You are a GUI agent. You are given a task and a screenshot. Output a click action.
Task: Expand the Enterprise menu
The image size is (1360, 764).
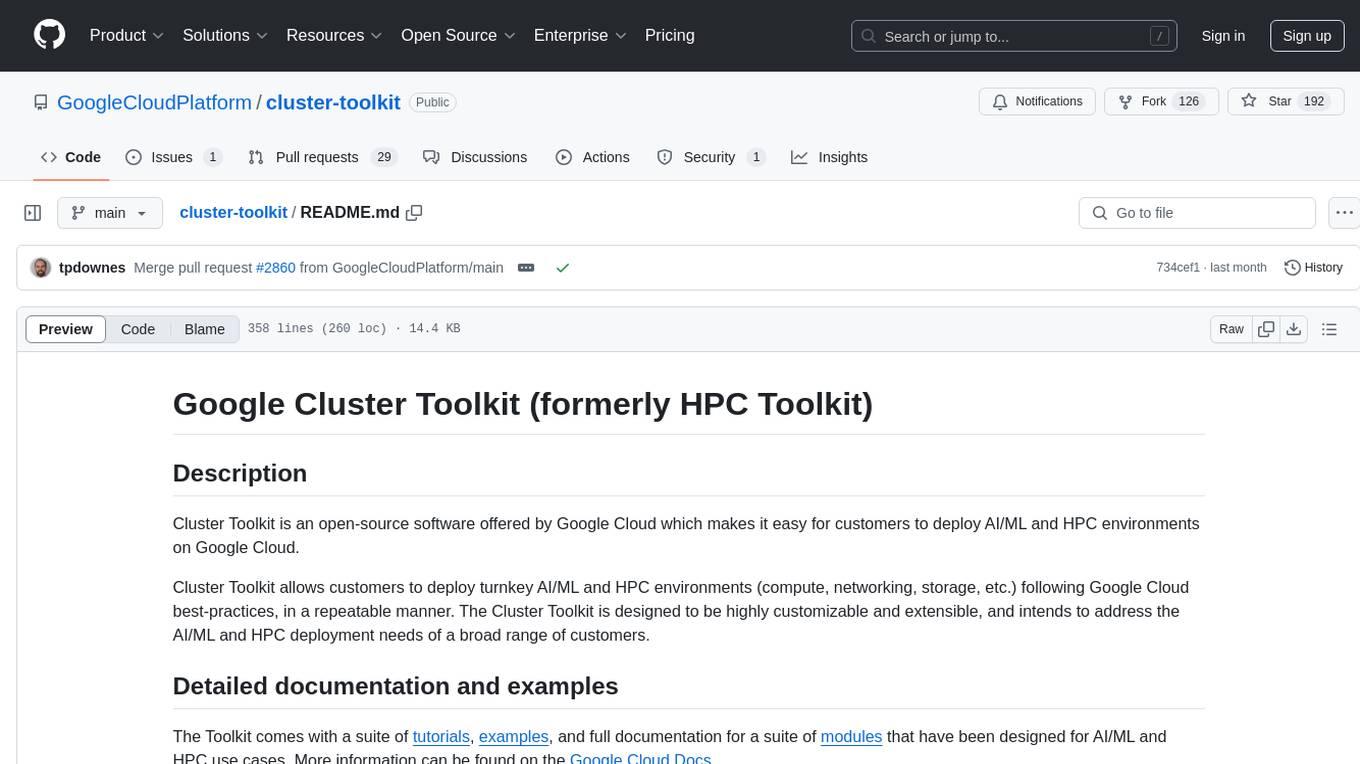580,35
